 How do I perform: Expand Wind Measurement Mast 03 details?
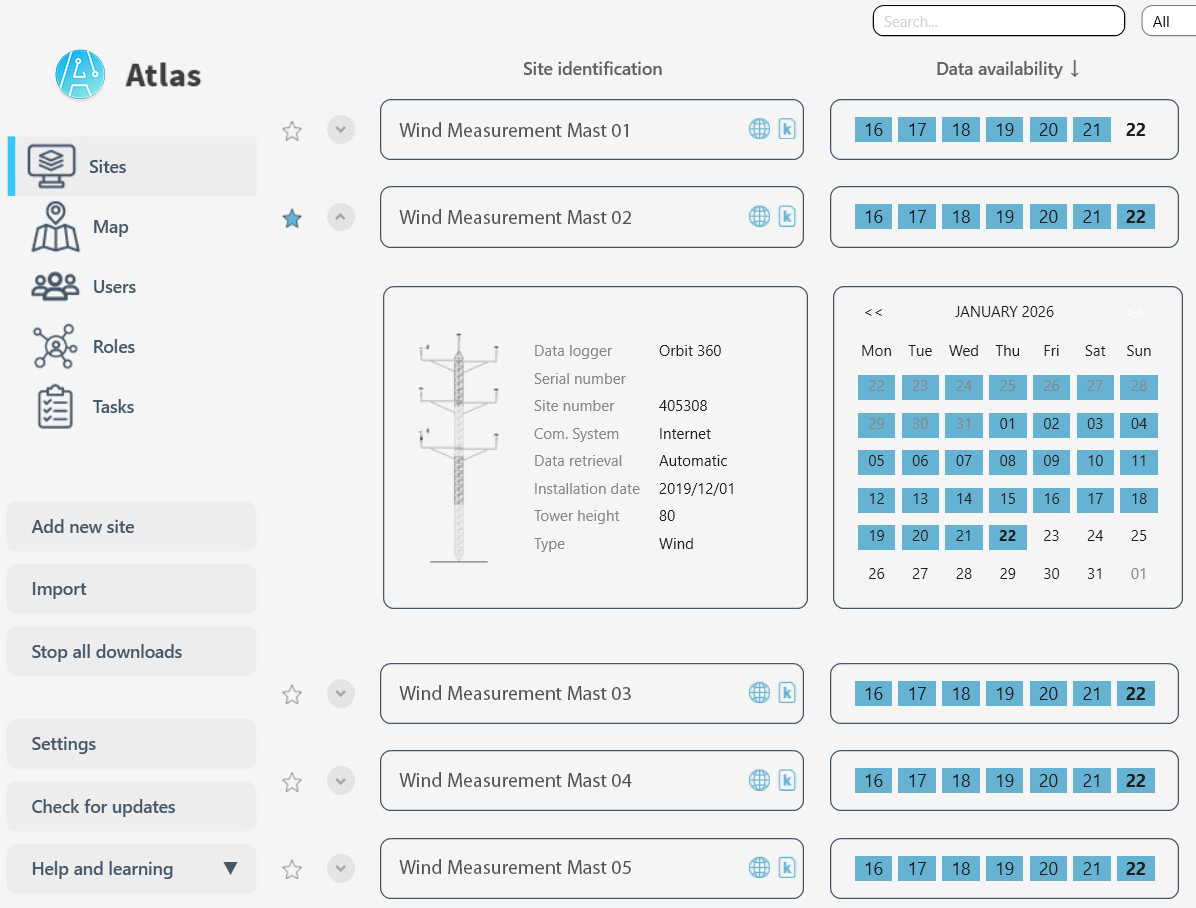(341, 693)
